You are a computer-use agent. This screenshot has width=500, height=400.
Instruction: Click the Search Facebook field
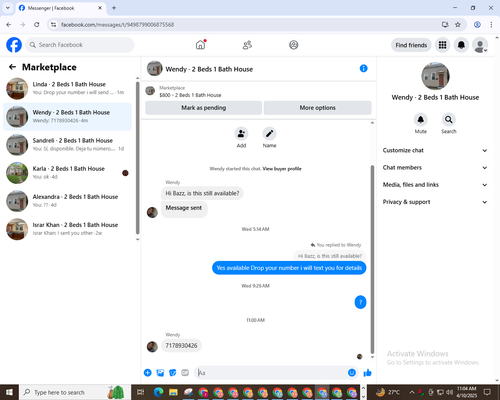pos(80,45)
